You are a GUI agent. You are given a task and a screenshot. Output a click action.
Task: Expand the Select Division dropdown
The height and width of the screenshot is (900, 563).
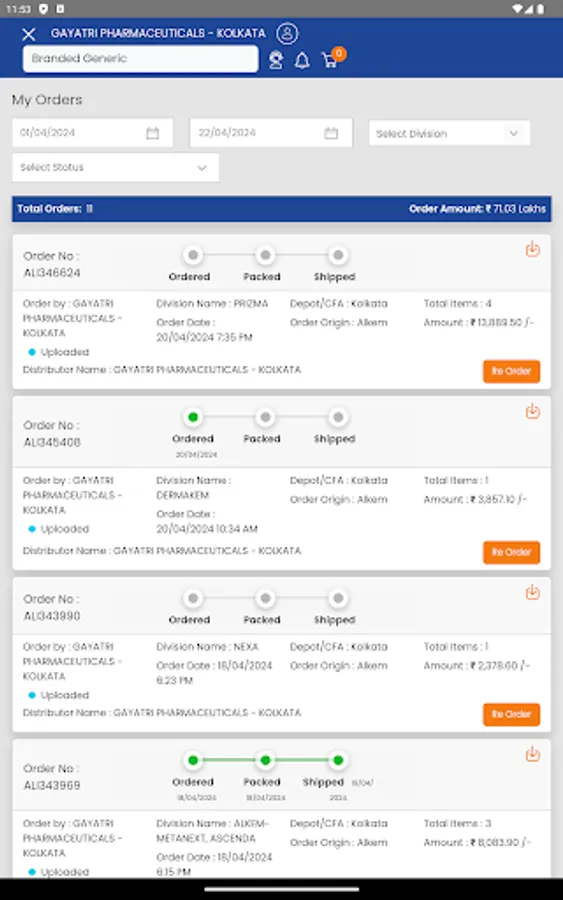point(449,133)
